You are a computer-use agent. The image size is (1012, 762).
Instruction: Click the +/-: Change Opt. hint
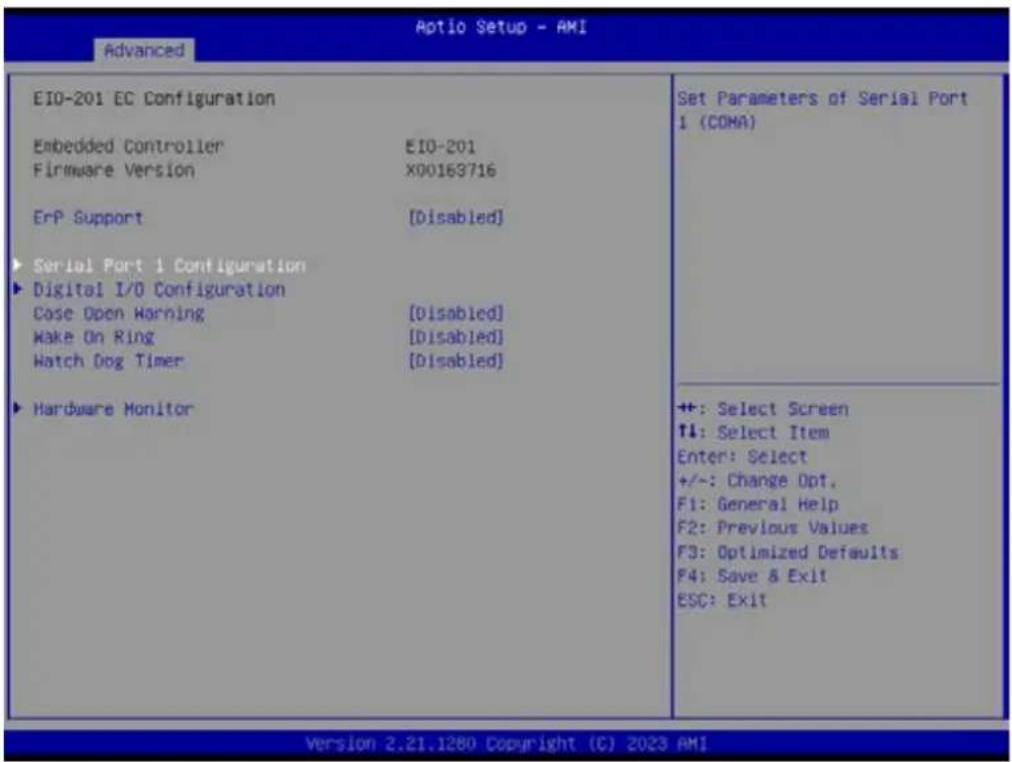point(757,481)
